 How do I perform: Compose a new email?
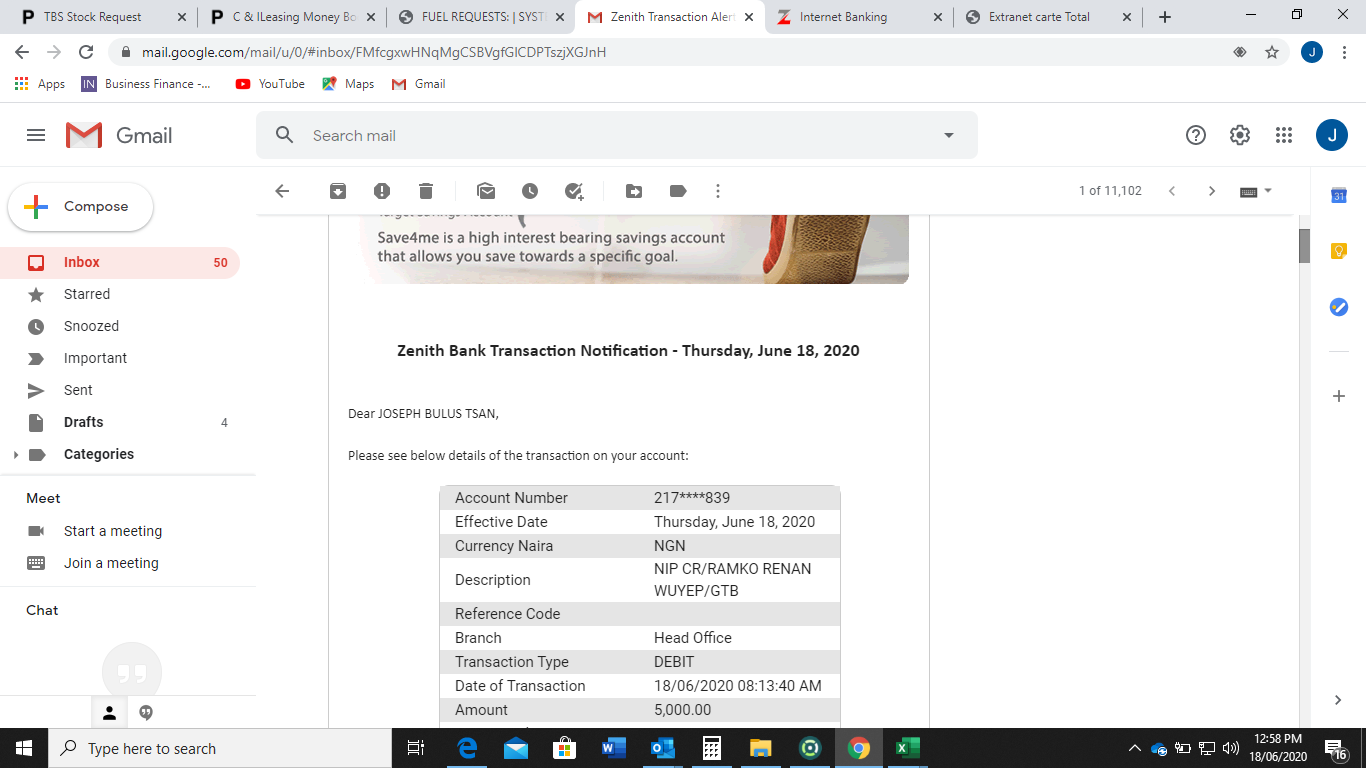point(81,207)
